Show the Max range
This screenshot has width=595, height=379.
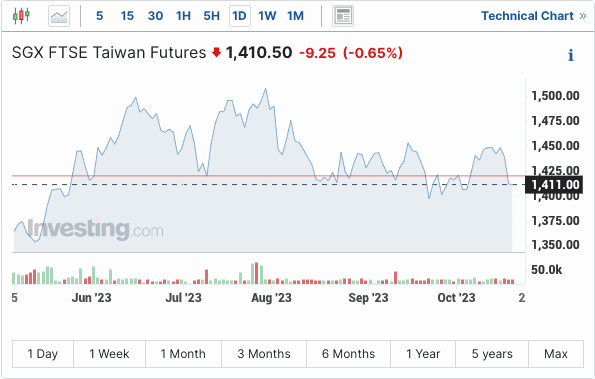[x=556, y=354]
